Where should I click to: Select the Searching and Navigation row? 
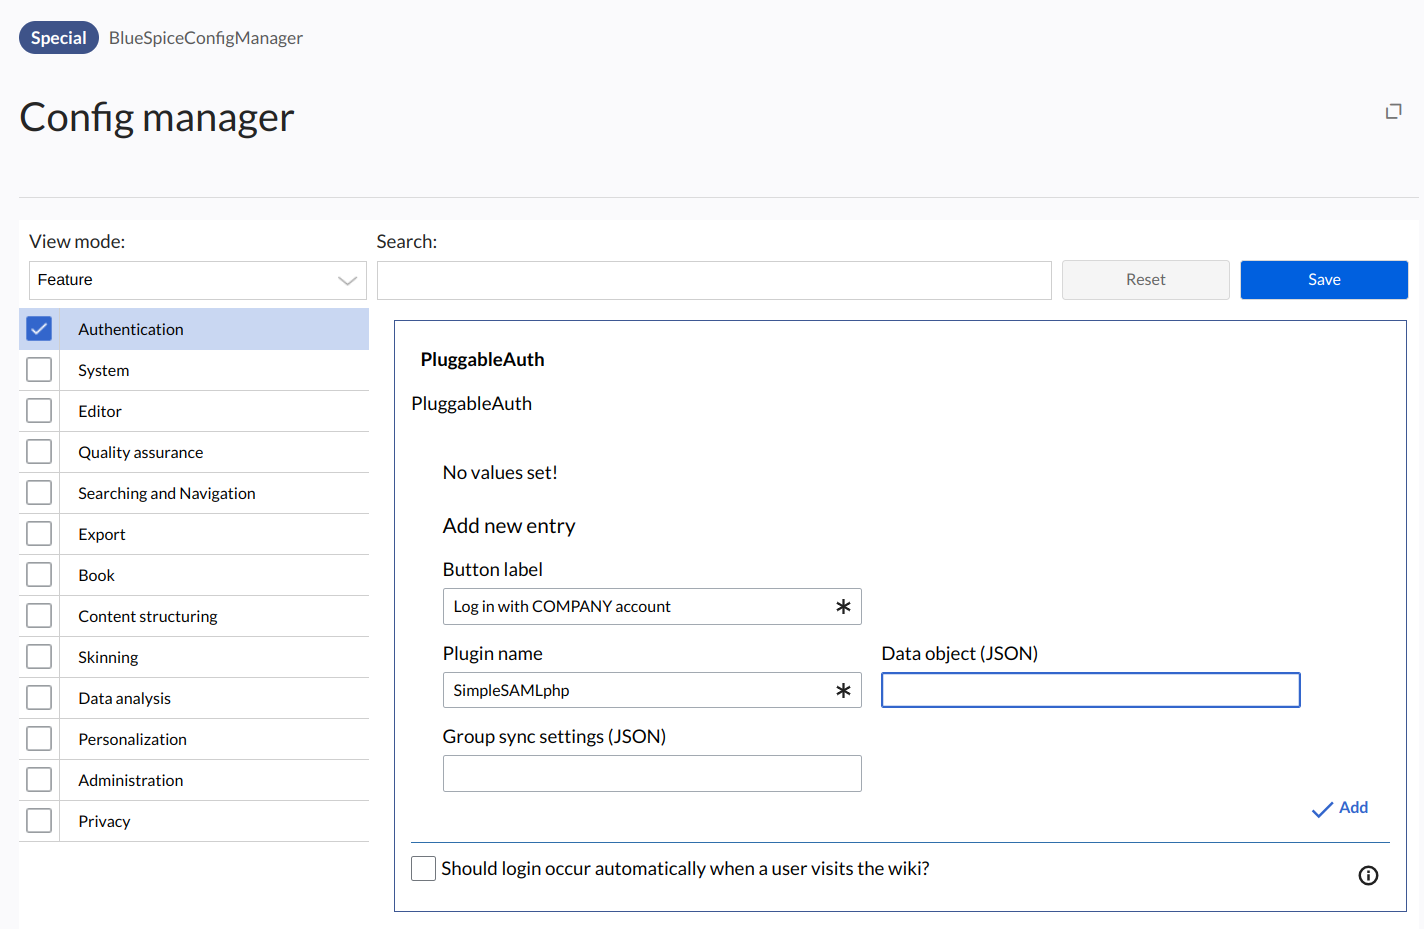tap(194, 493)
